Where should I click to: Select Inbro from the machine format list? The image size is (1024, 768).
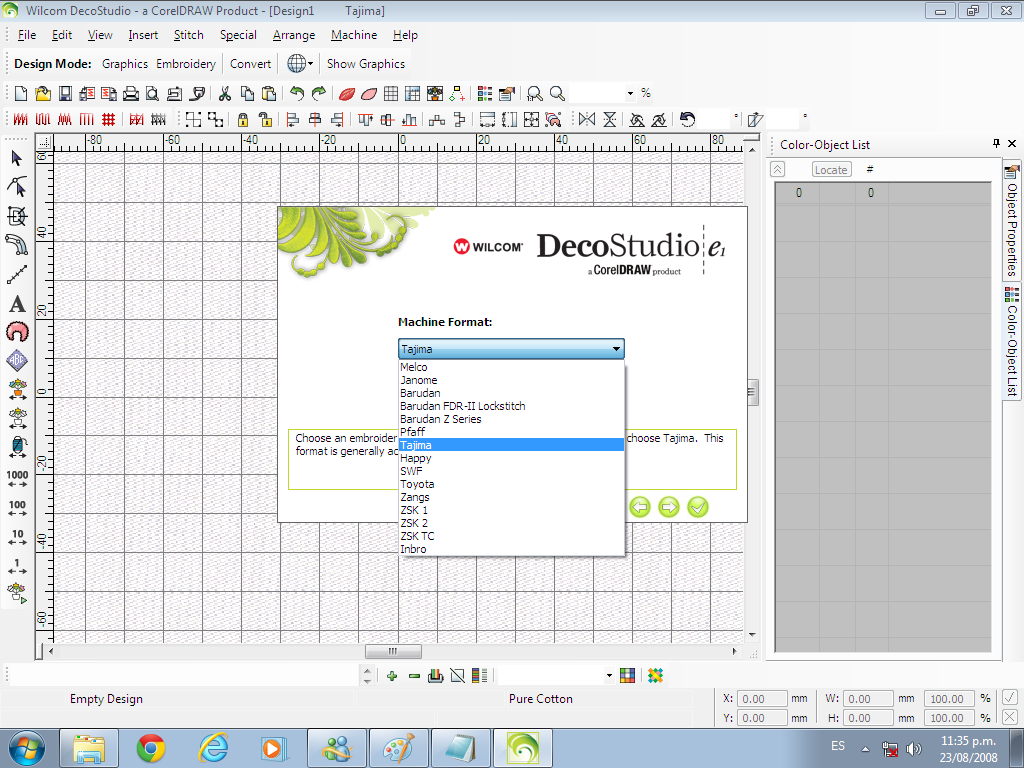point(511,549)
